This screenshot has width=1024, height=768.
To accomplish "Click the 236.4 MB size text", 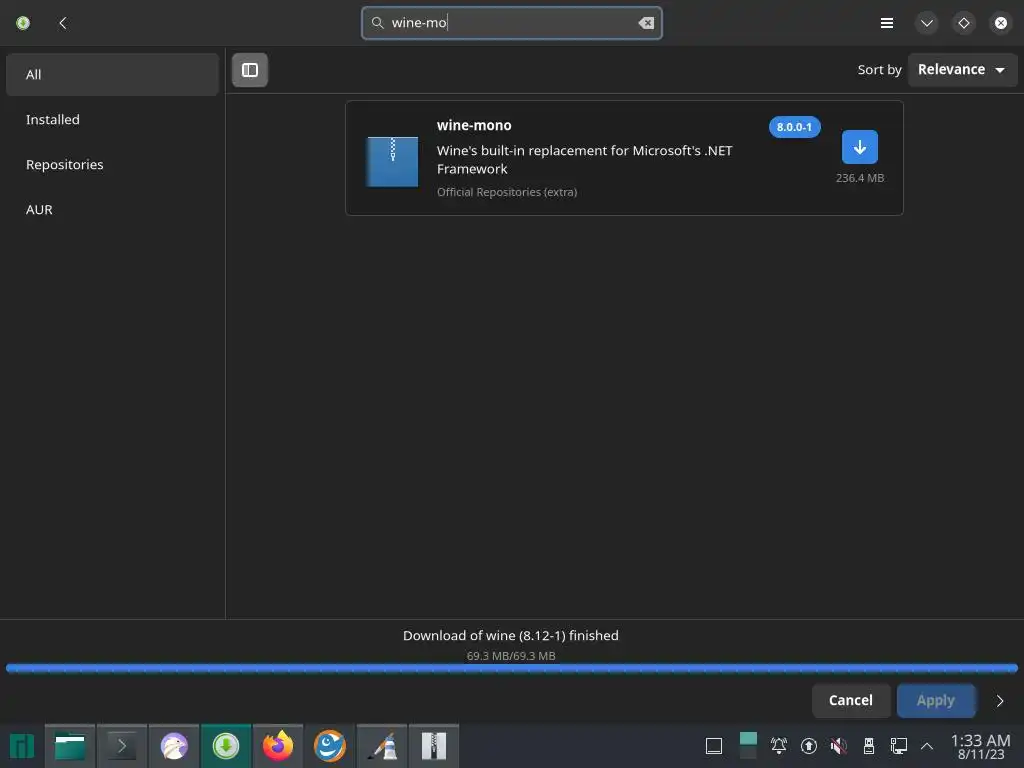I will [859, 178].
